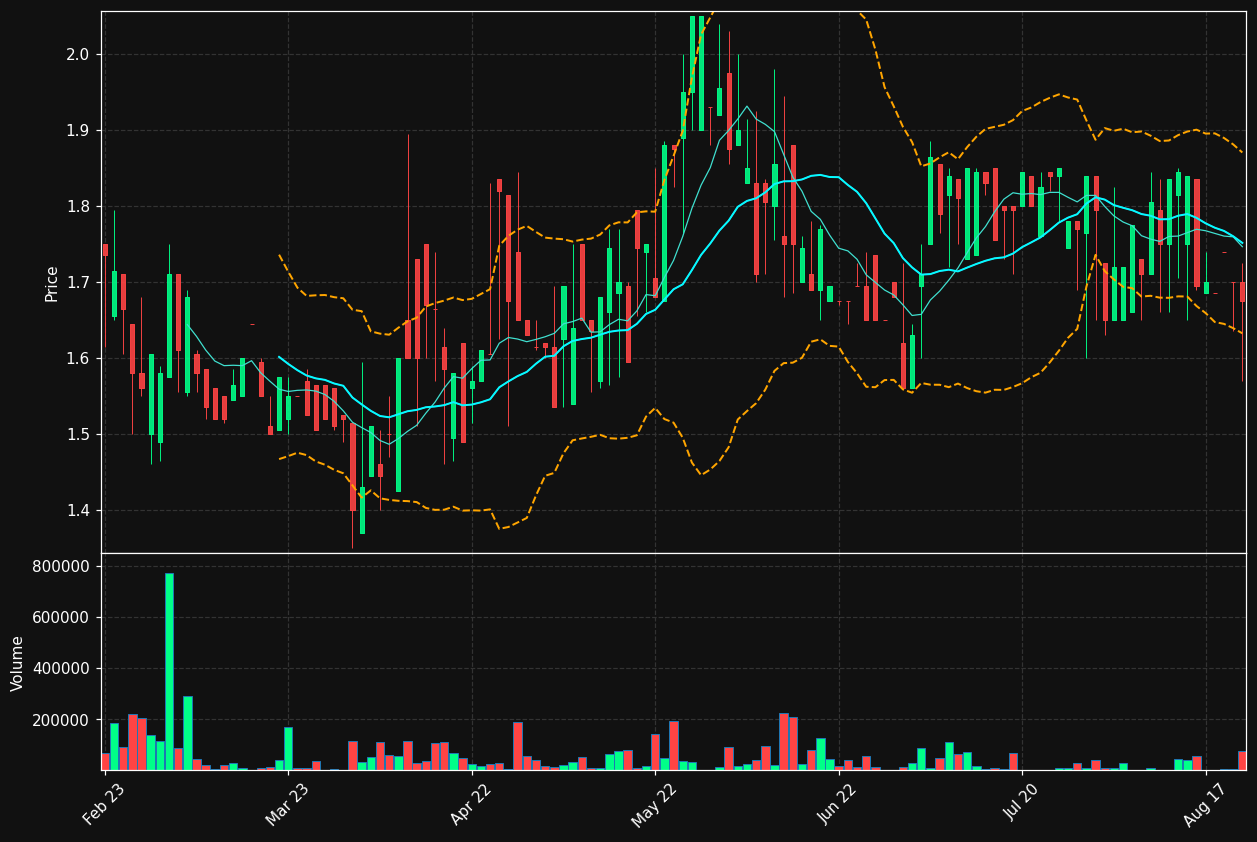Viewport: 1257px width, 842px height.
Task: Click the Feb 23 date label
Action: pyautogui.click(x=104, y=804)
